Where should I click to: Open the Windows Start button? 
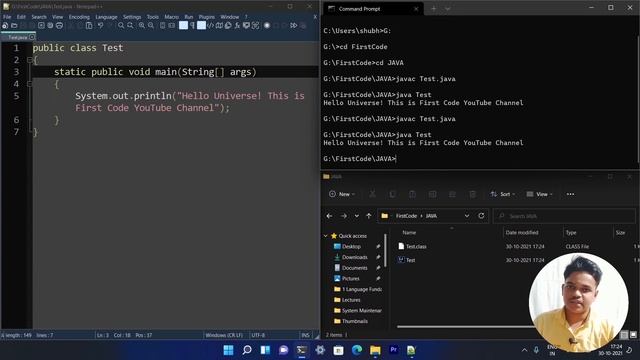pos(229,350)
